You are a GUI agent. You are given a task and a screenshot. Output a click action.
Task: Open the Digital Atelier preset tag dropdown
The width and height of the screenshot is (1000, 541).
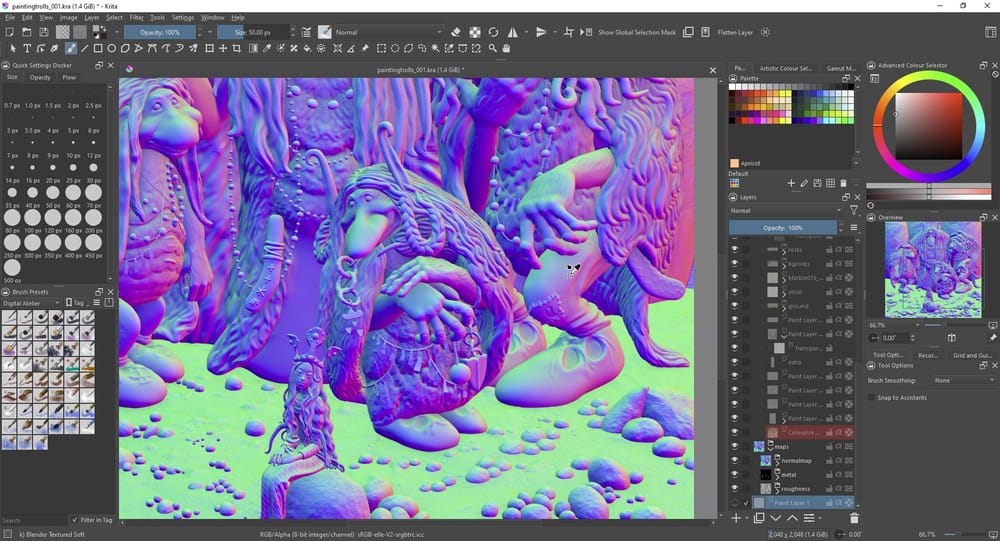(29, 303)
